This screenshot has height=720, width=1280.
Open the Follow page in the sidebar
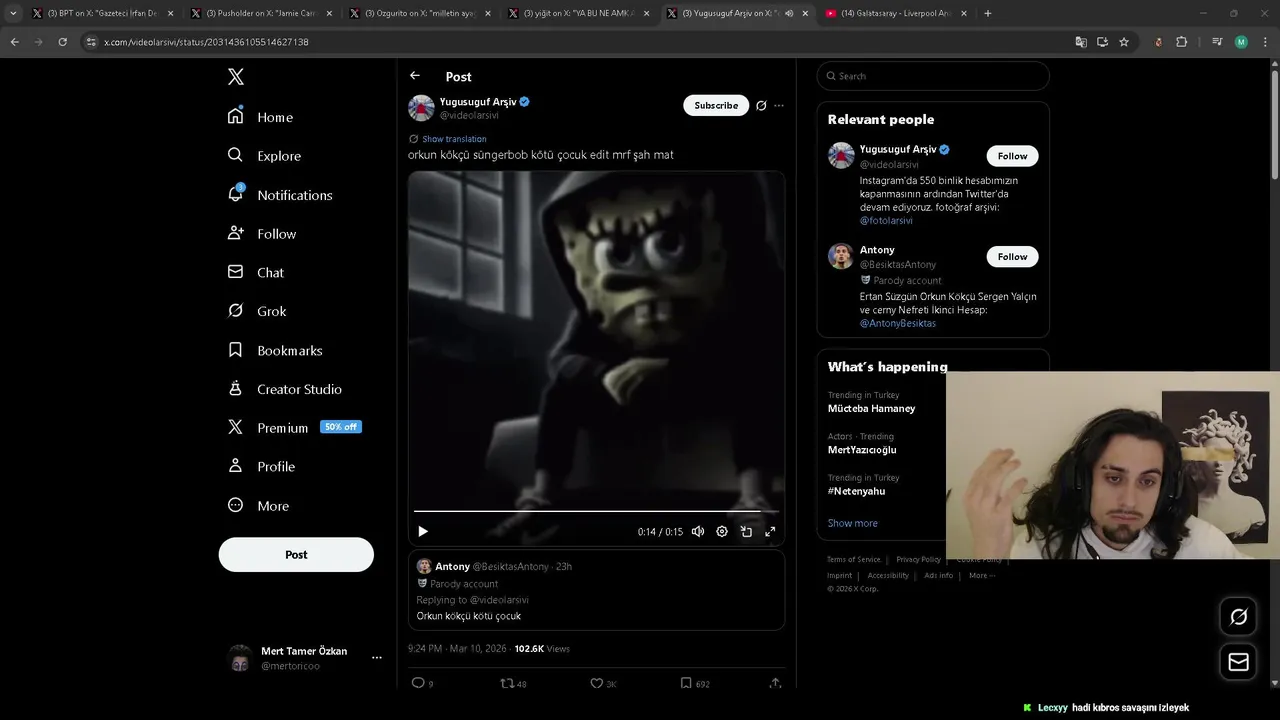(x=262, y=234)
